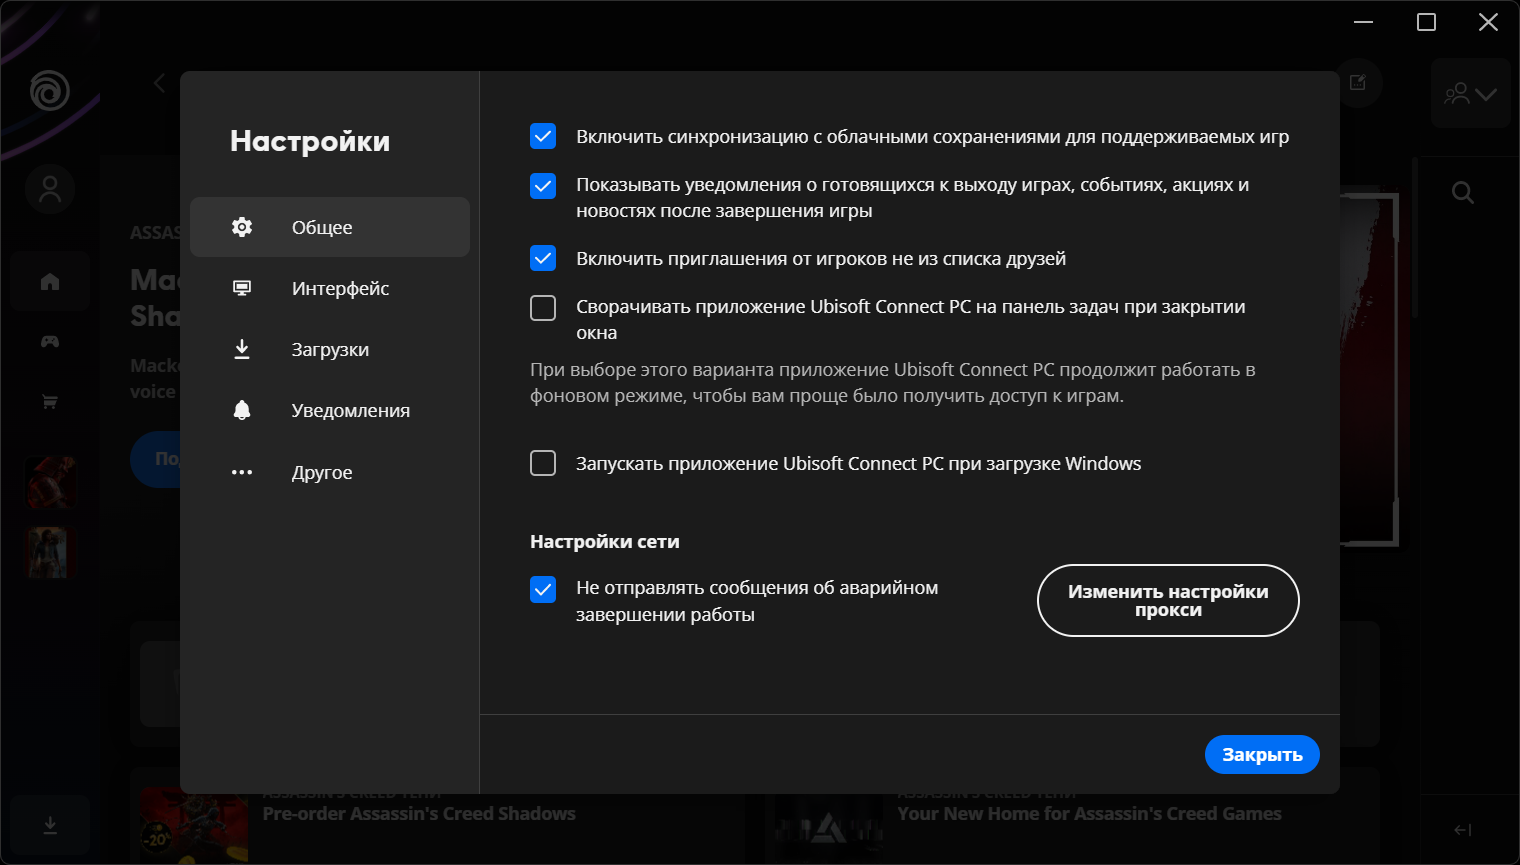
Task: Open the Другое settings tab
Action: tap(330, 472)
